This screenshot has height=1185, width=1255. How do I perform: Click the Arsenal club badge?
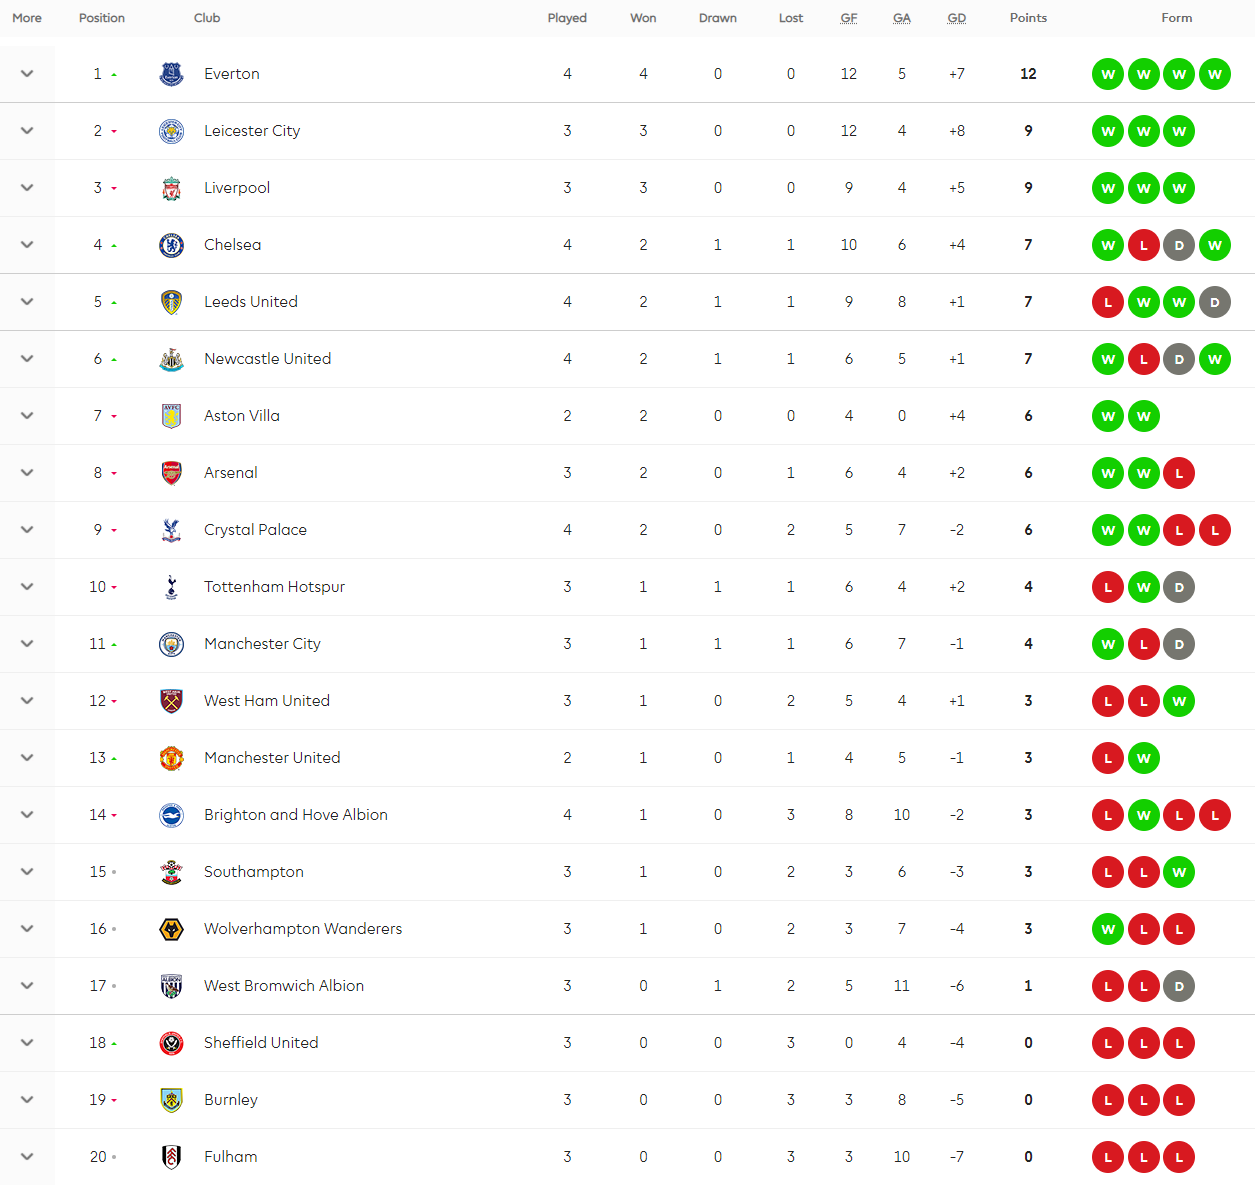pyautogui.click(x=172, y=473)
